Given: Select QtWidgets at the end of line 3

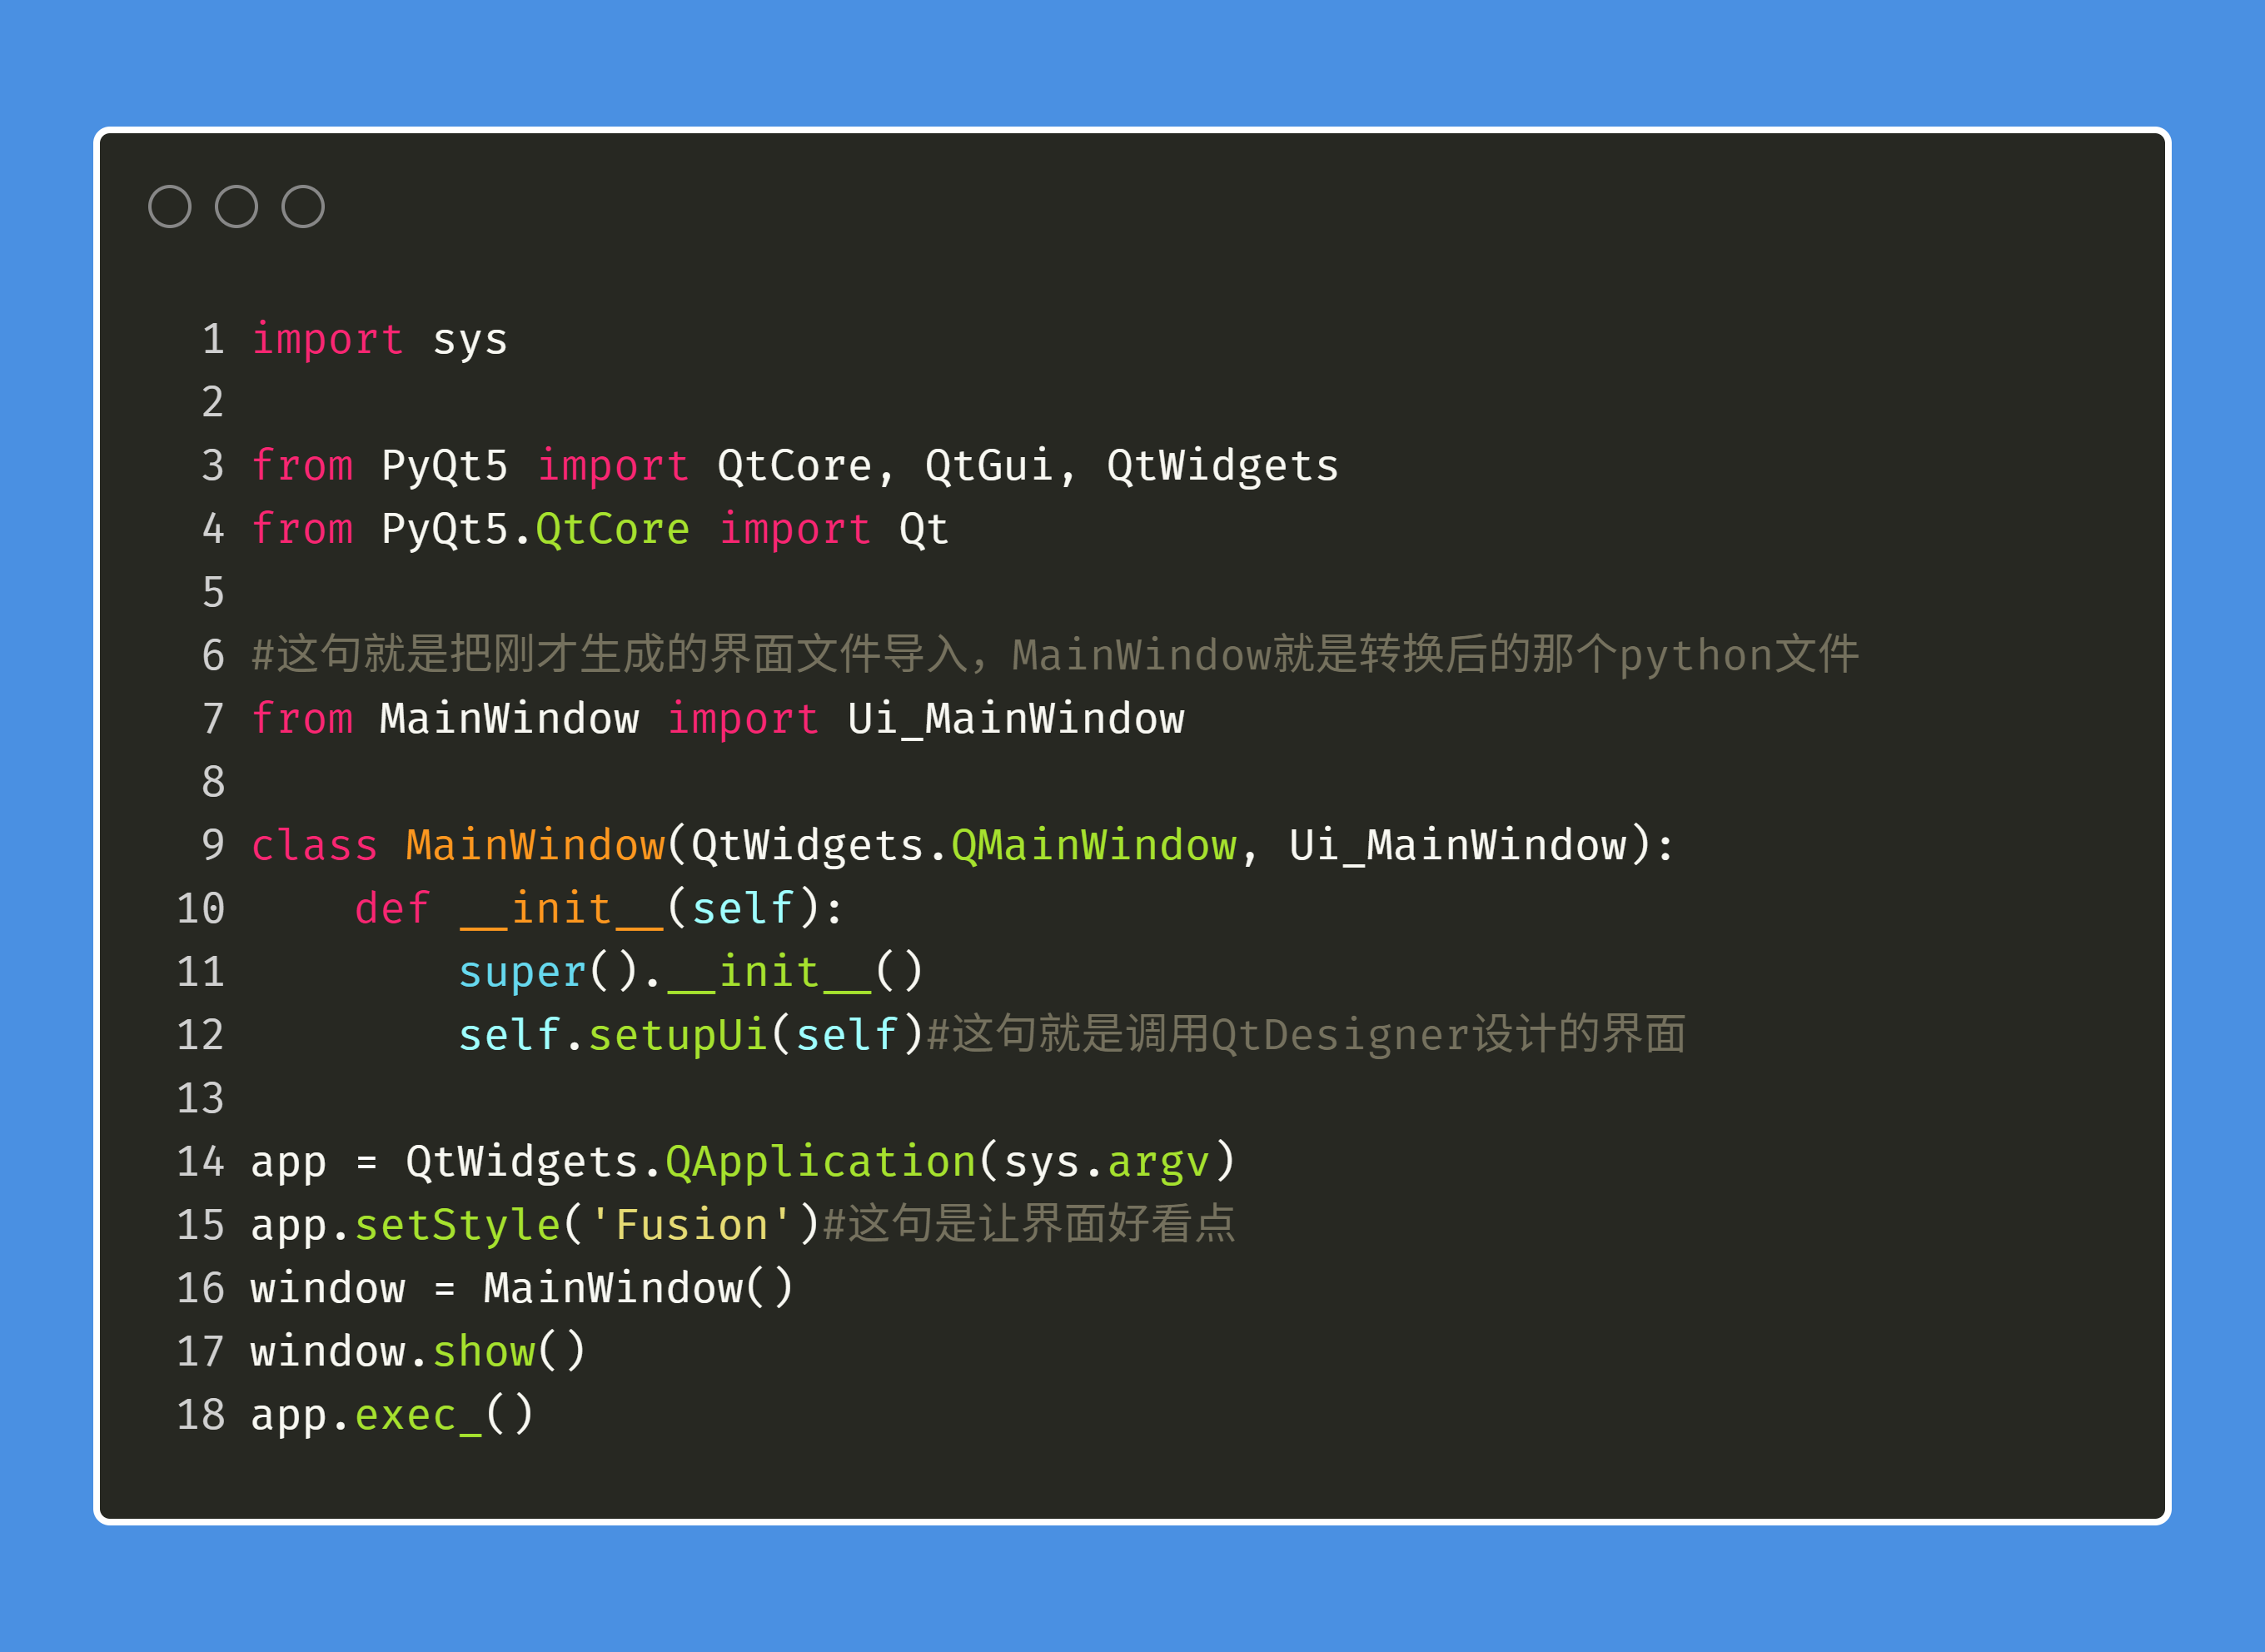Looking at the screenshot, I should click(1222, 466).
